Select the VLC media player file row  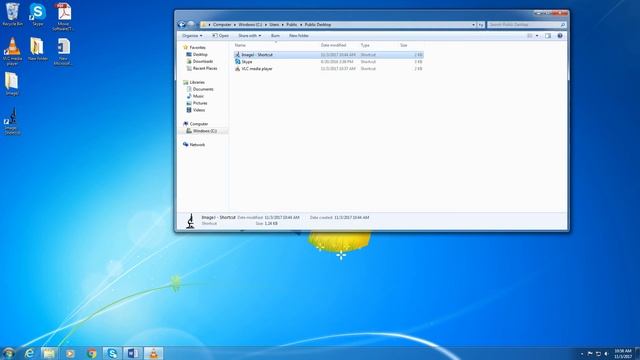(329, 69)
